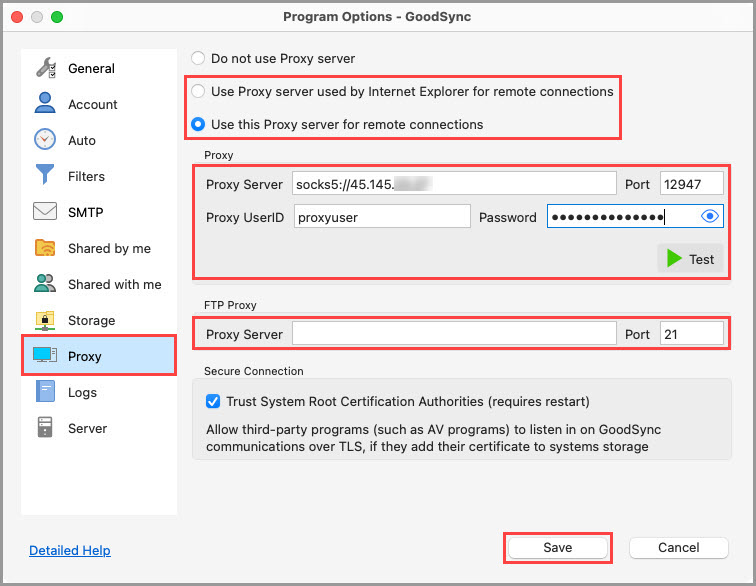
Task: Click the SMTP envelope icon
Action: pyautogui.click(x=46, y=212)
